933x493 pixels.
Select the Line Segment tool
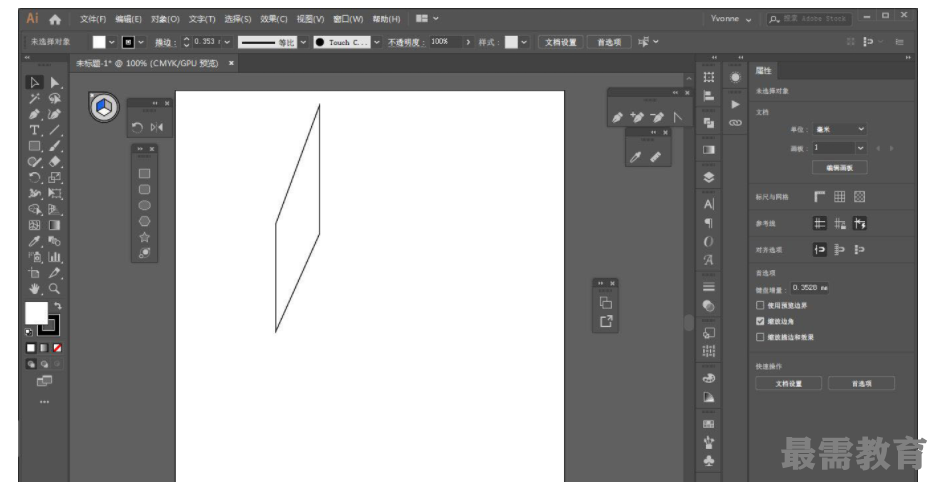tap(55, 130)
